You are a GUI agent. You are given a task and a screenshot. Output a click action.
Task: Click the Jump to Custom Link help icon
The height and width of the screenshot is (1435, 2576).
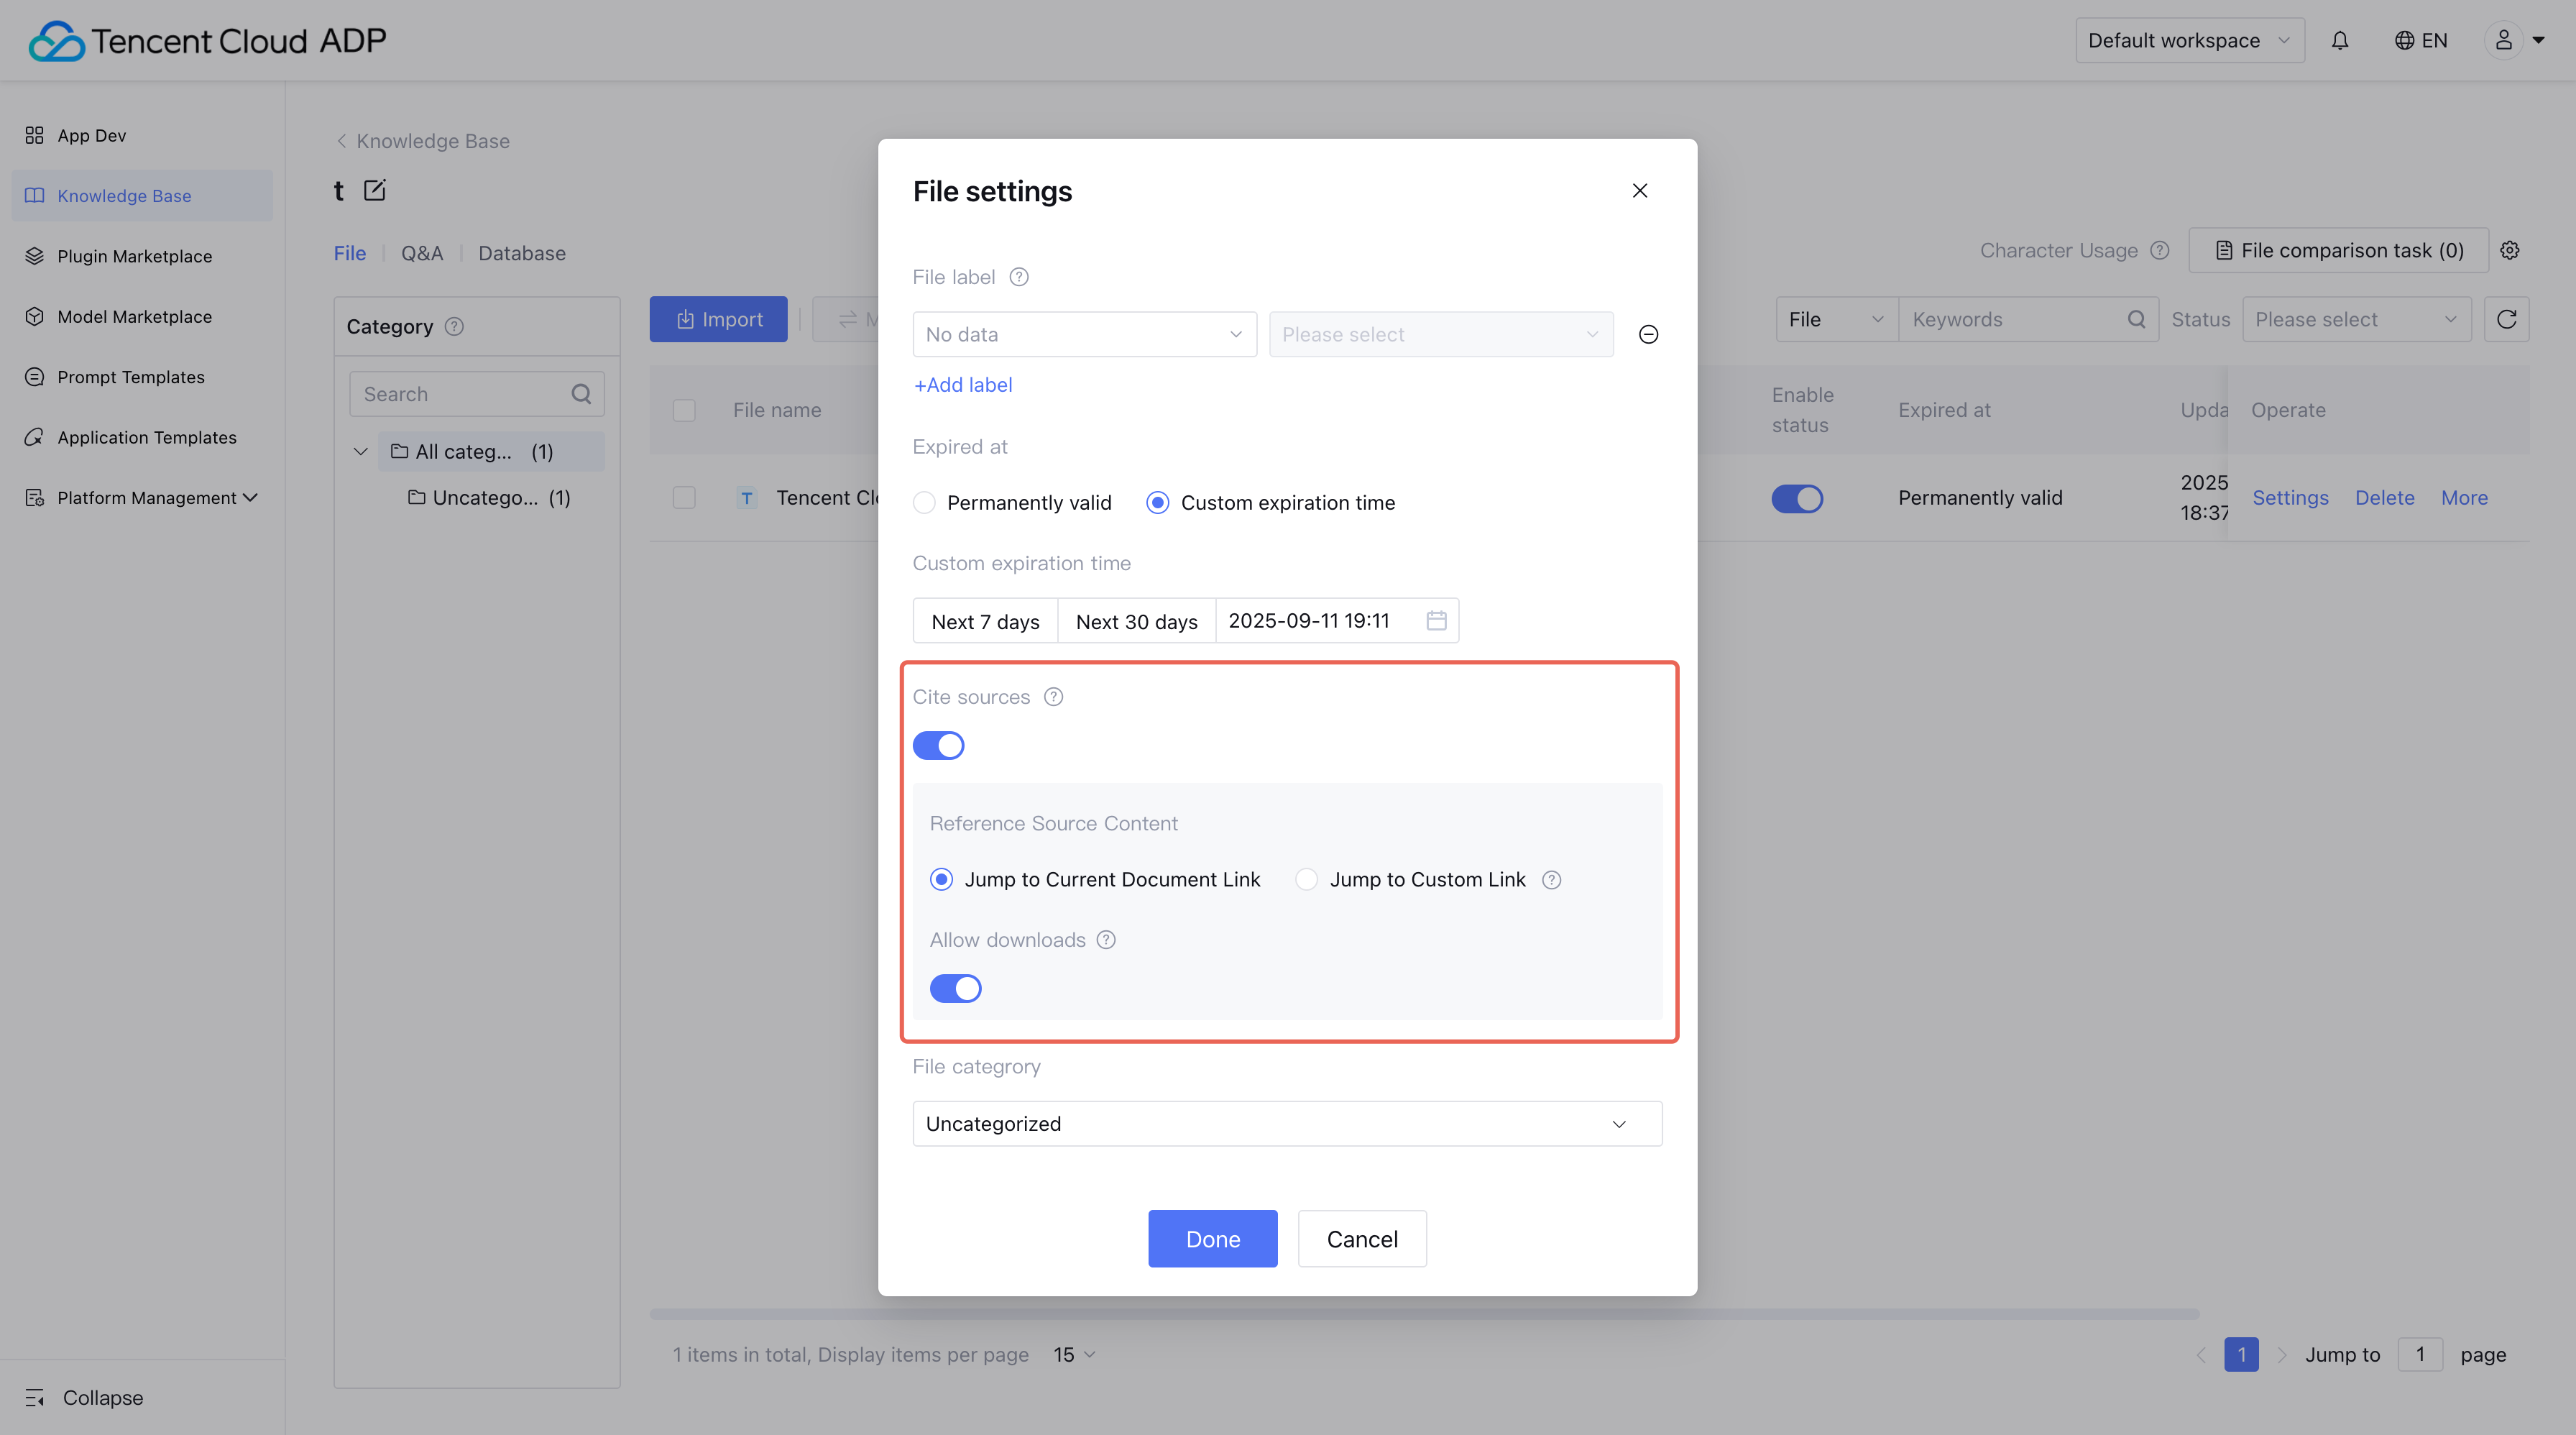pyautogui.click(x=1551, y=880)
